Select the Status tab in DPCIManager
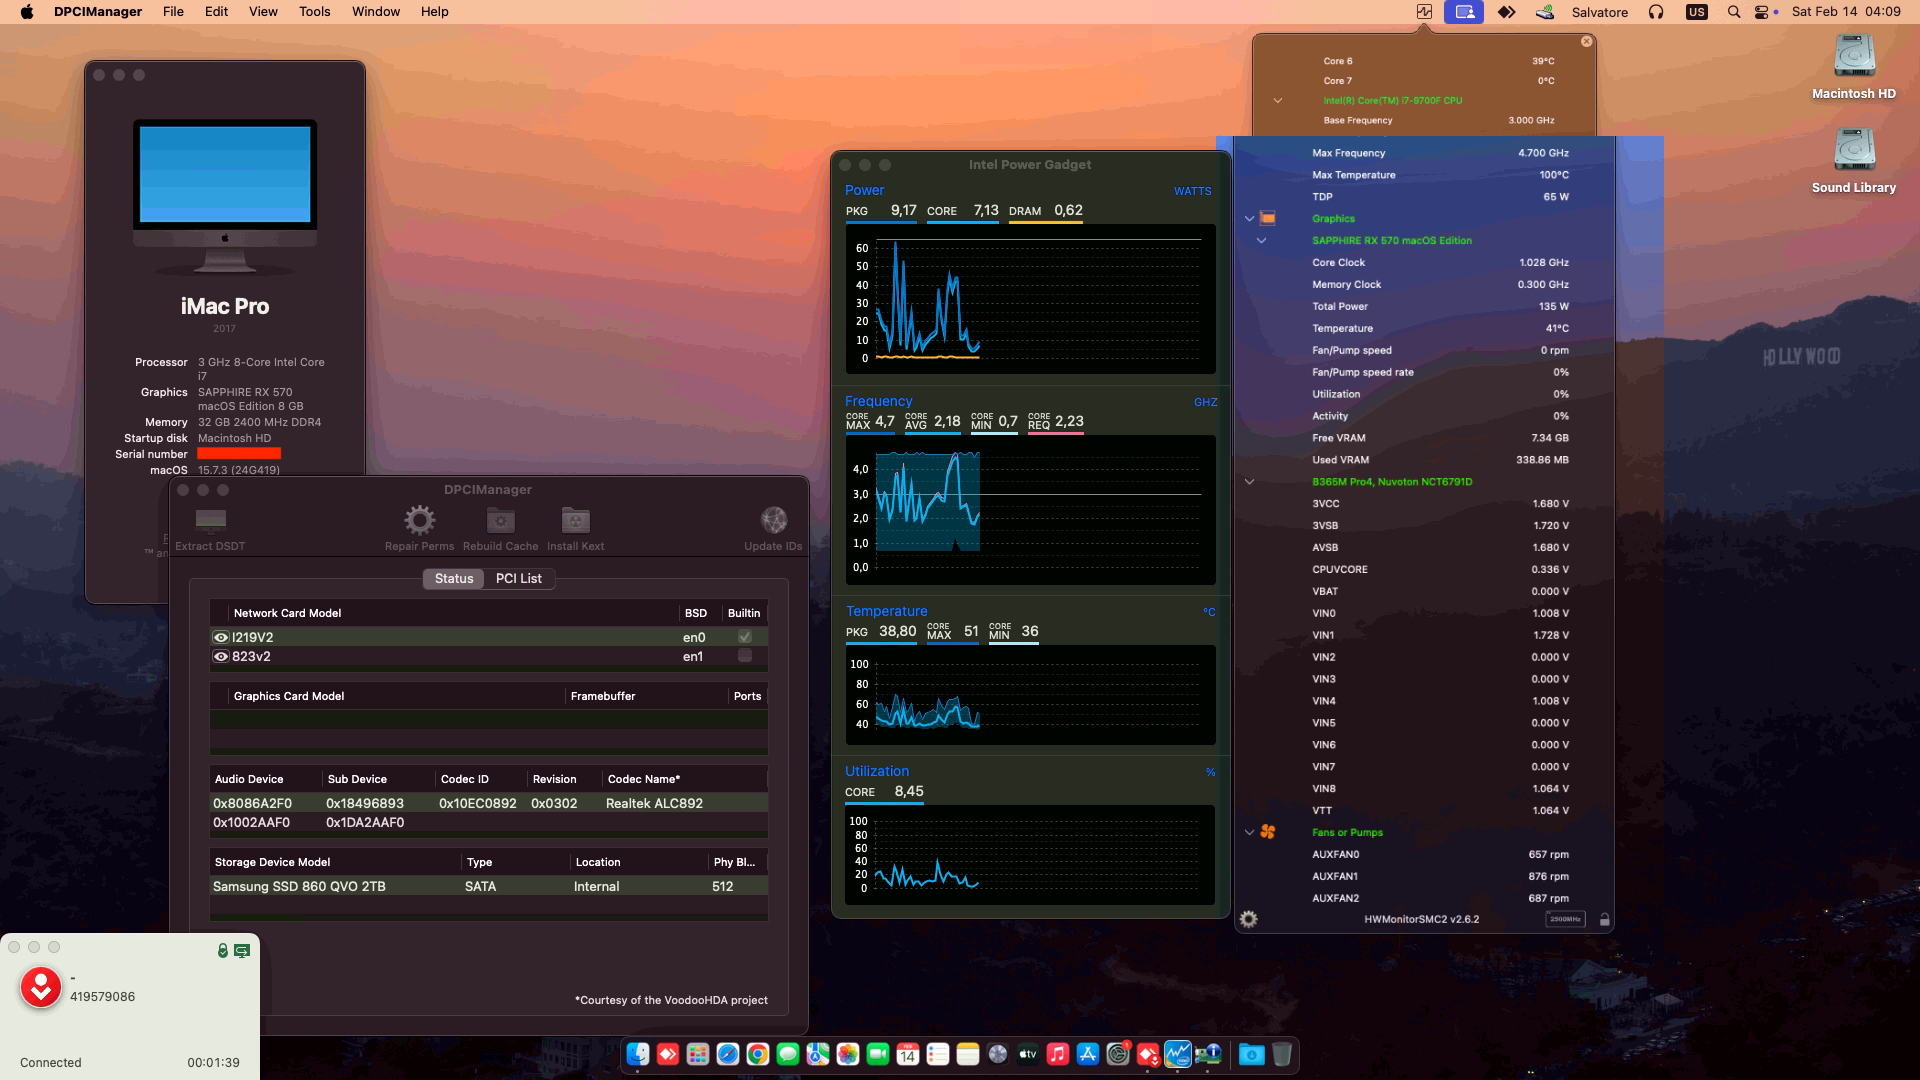 pyautogui.click(x=454, y=578)
